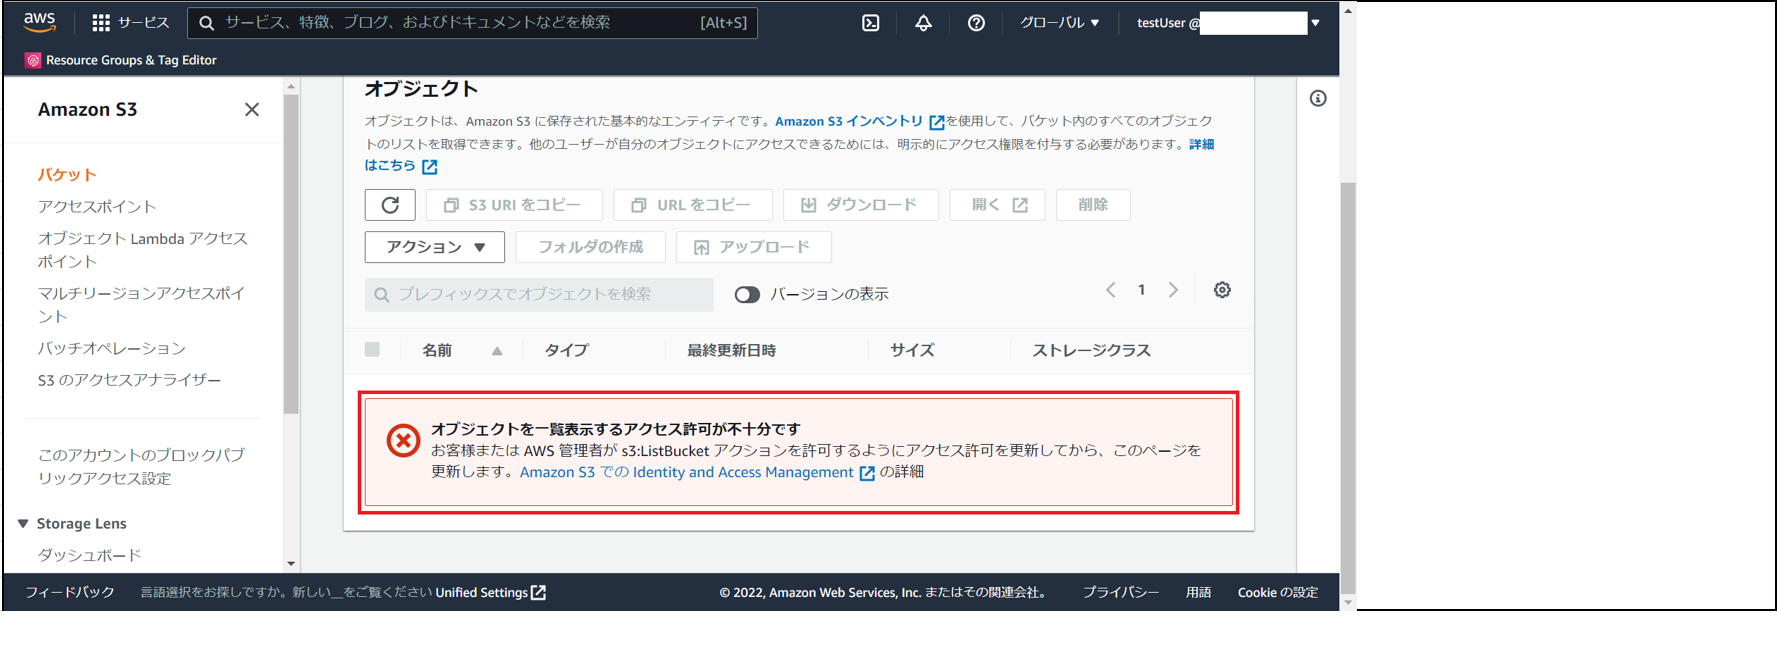This screenshot has height=648, width=1777.
Task: Select バケット in the sidebar
Action: tap(67, 175)
